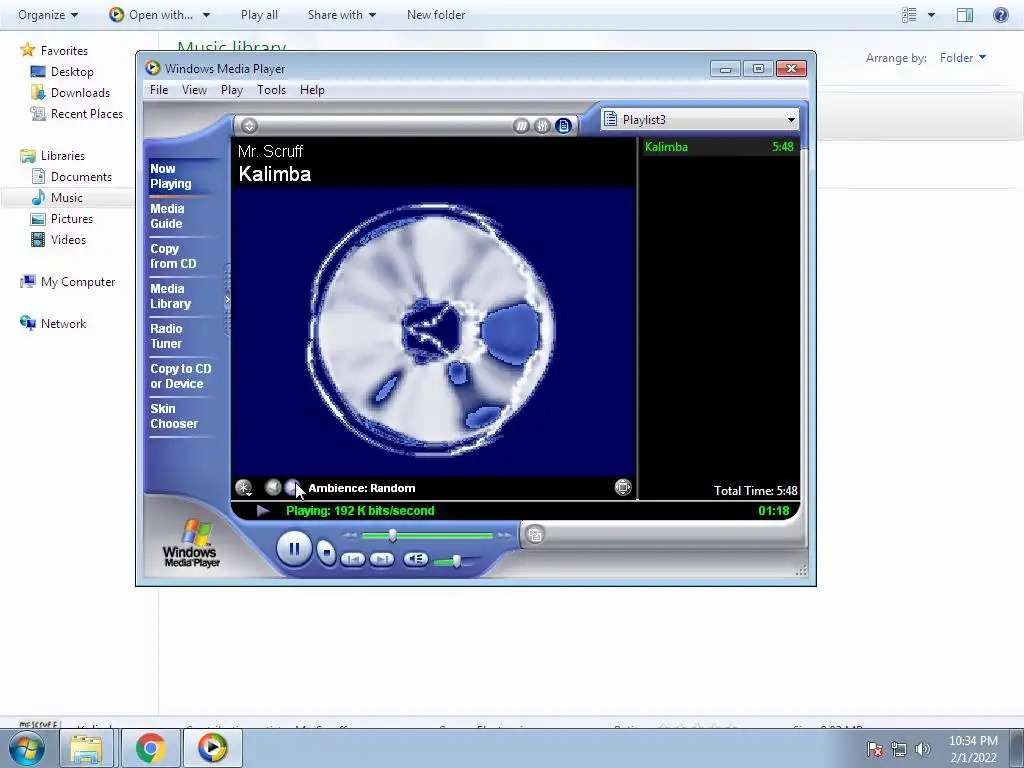Screen dimensions: 1024x768
Task: Open Arrange by Folder dropdown
Action: click(963, 57)
